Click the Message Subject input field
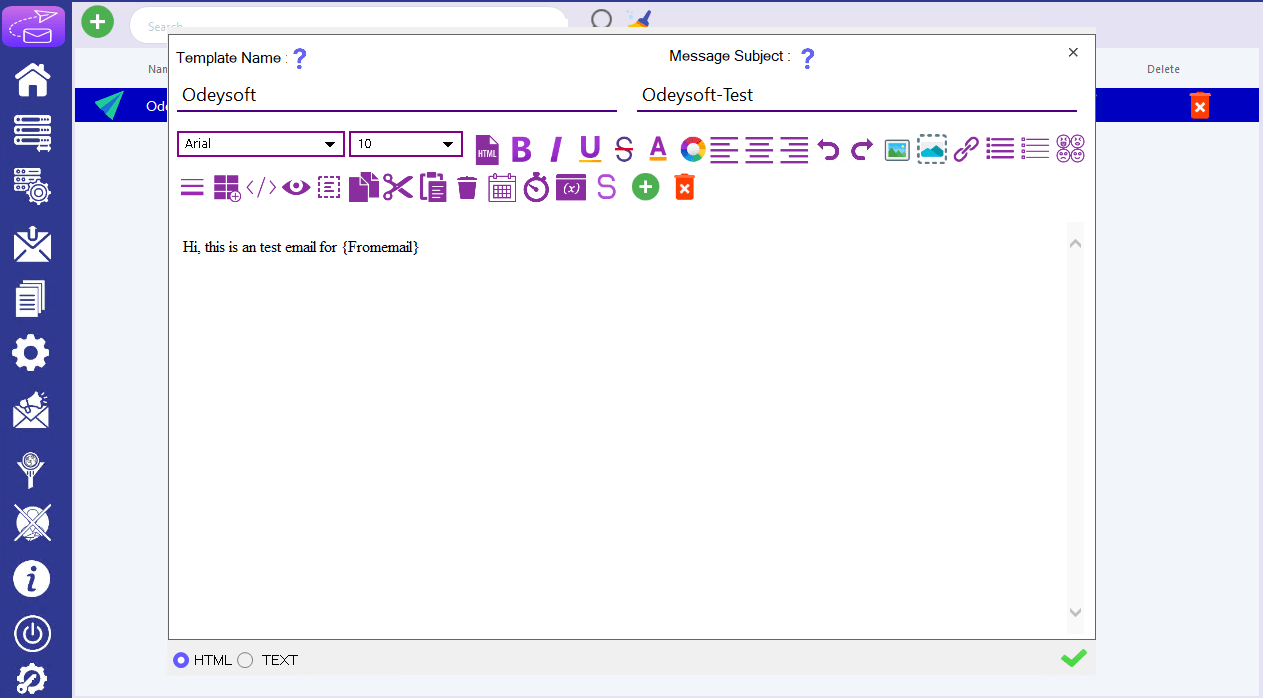 [856, 95]
